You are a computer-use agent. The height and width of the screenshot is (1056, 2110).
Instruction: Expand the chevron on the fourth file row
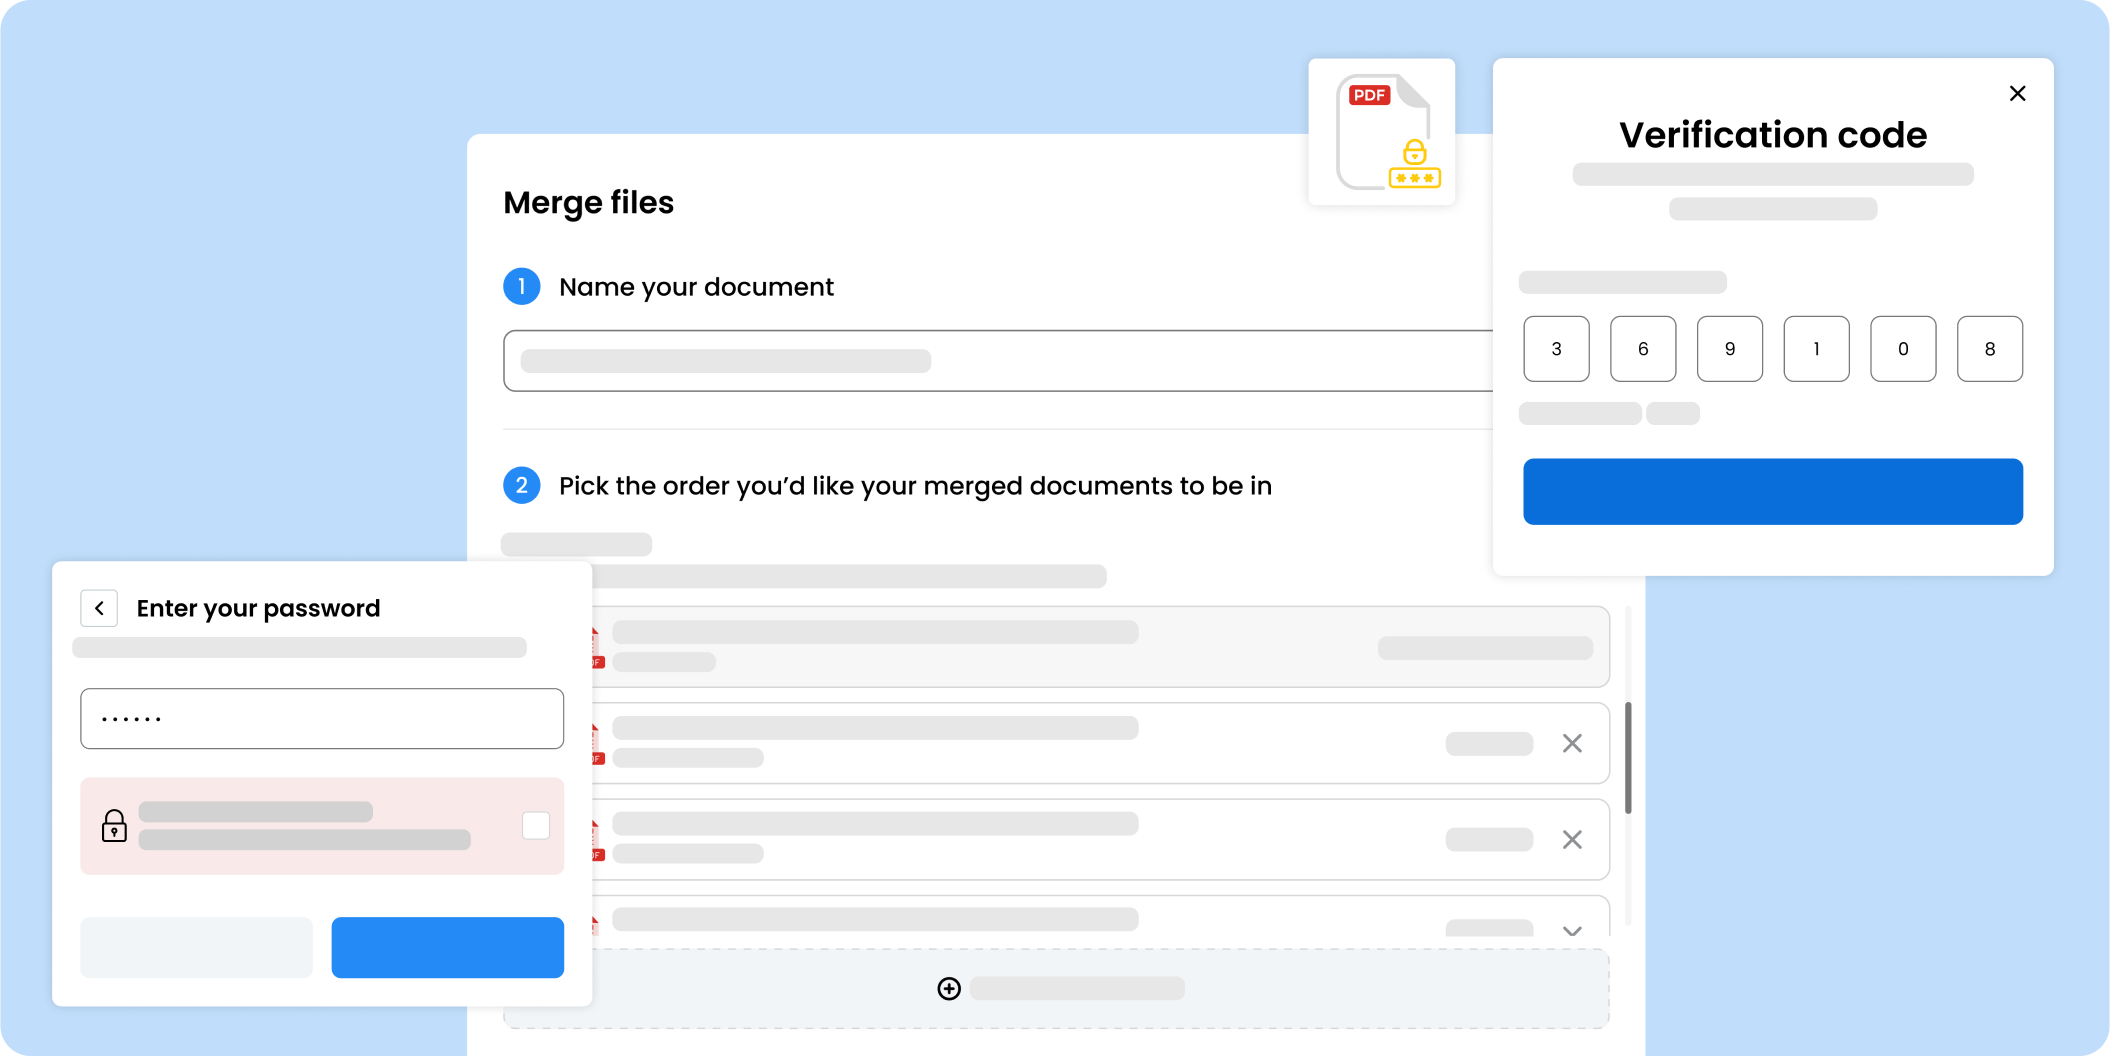click(x=1572, y=931)
